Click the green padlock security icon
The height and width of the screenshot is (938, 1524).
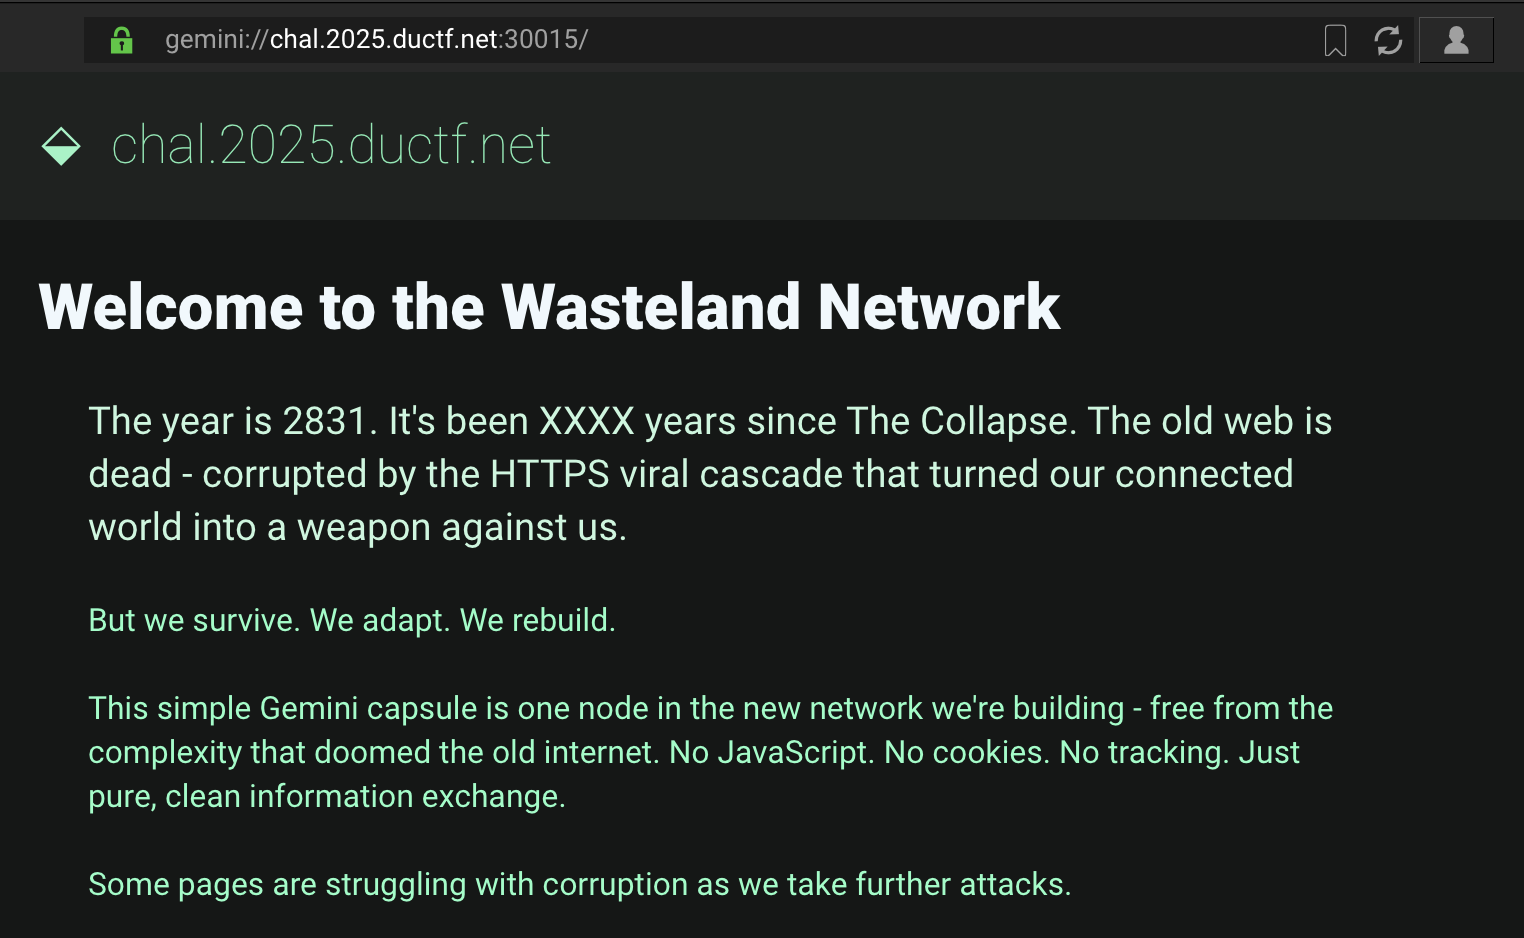121,40
